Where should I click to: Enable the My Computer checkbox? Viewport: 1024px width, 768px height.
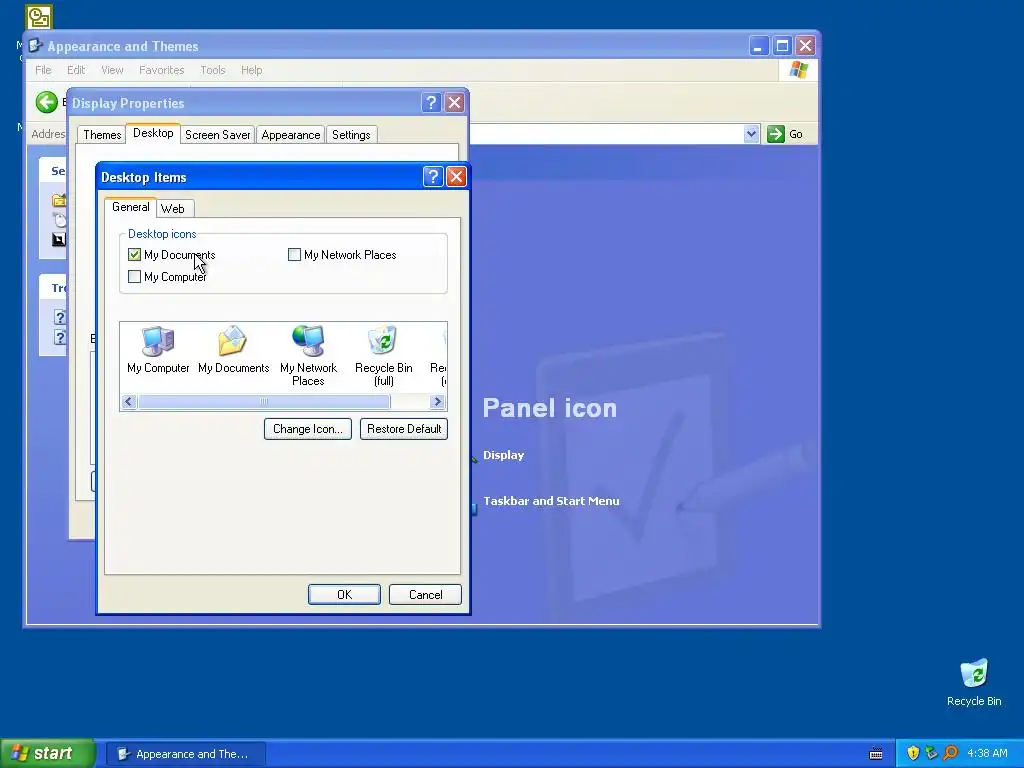(x=135, y=277)
